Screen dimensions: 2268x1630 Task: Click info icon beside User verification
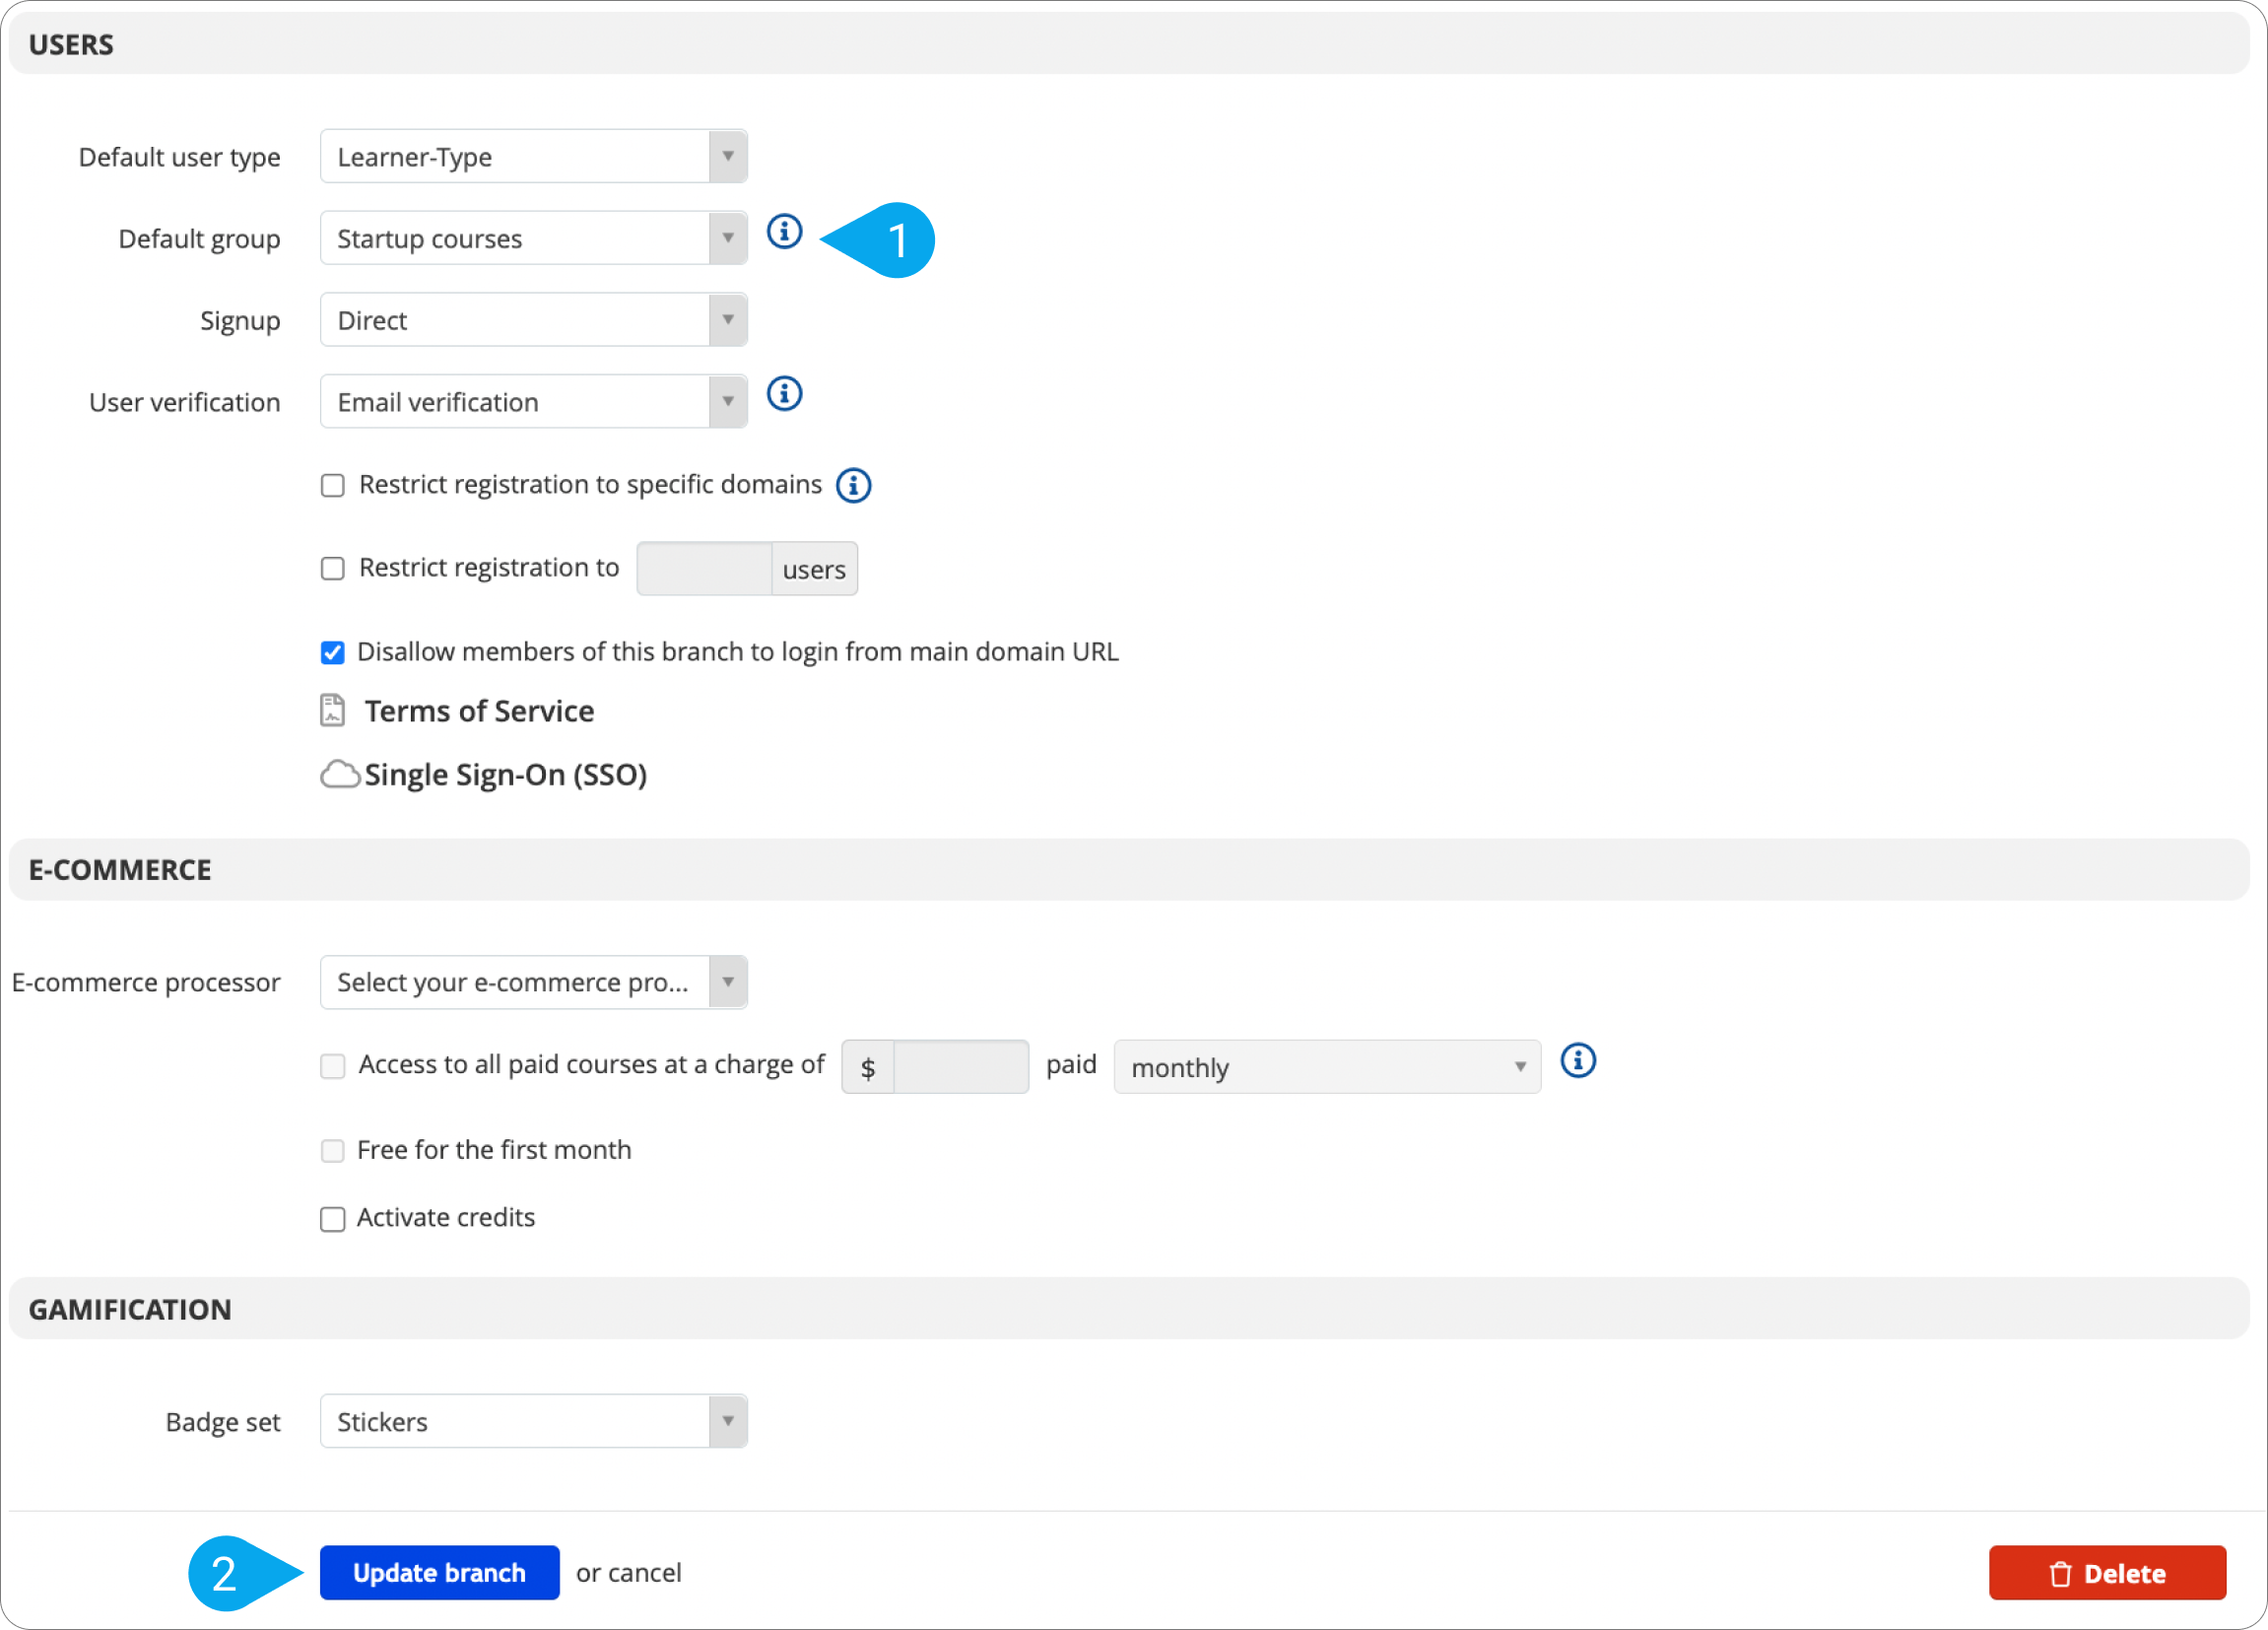[x=784, y=394]
